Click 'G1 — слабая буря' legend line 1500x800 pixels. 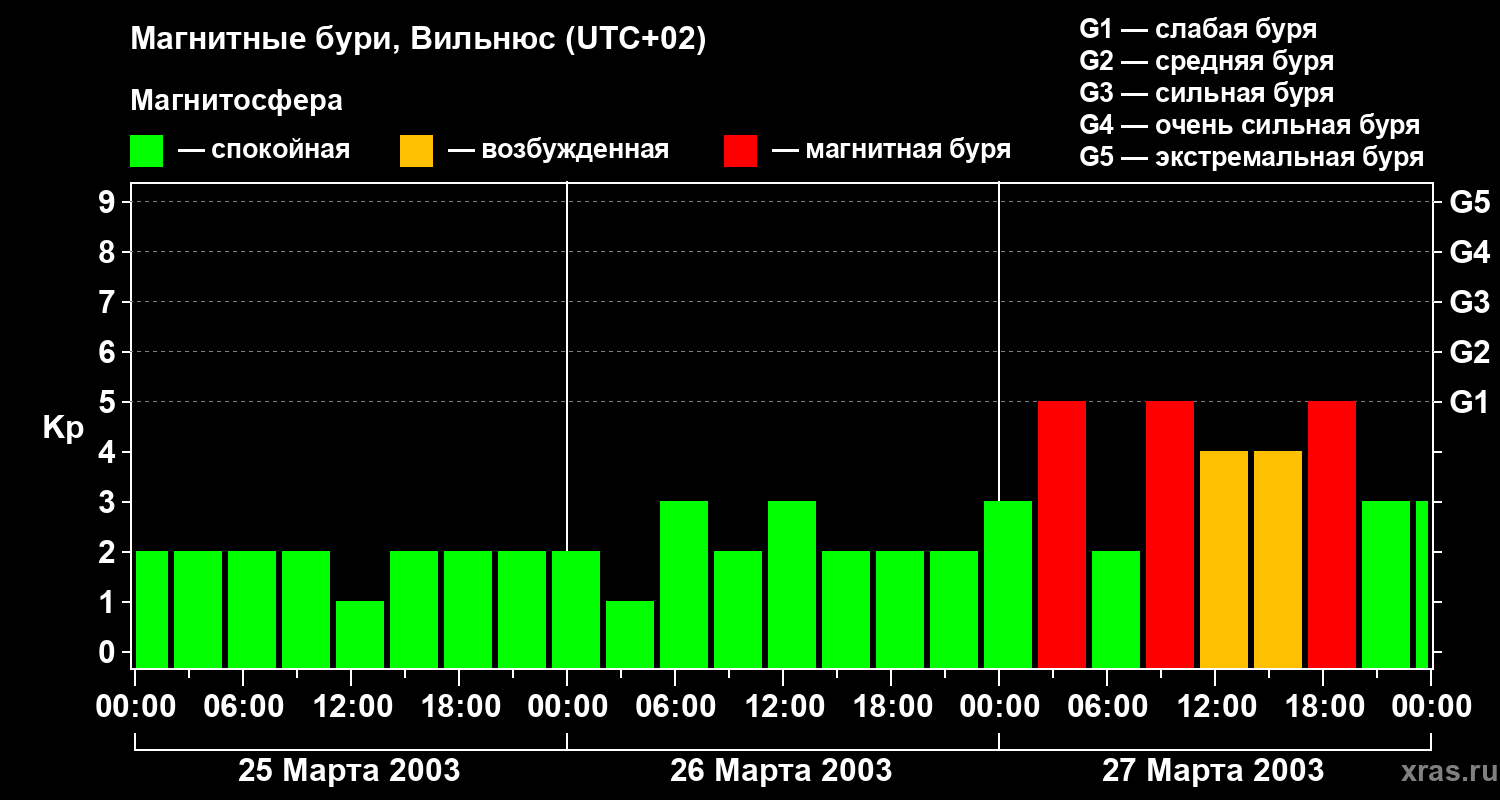(1198, 29)
